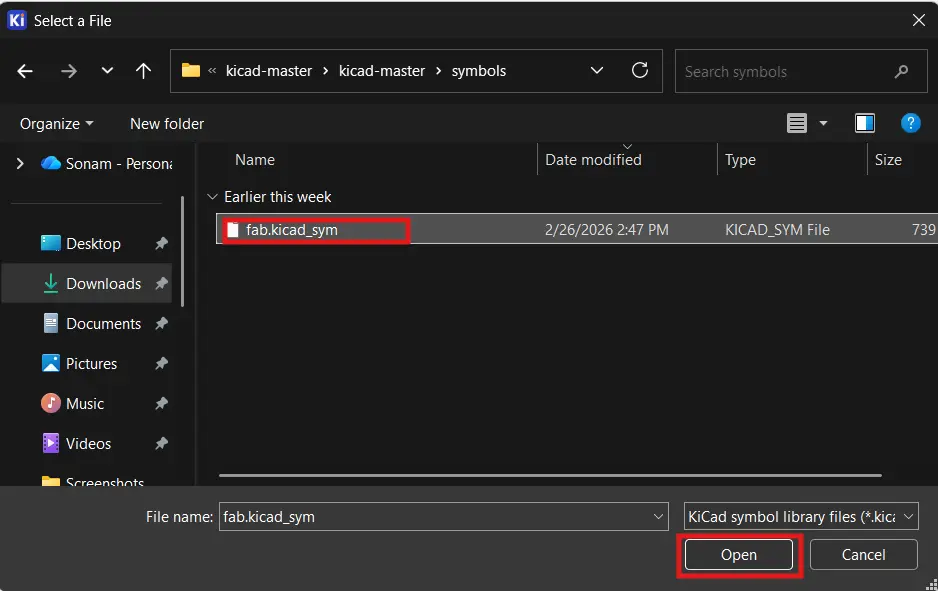
Task: Click the pin icon beside Pictures
Action: (x=161, y=364)
